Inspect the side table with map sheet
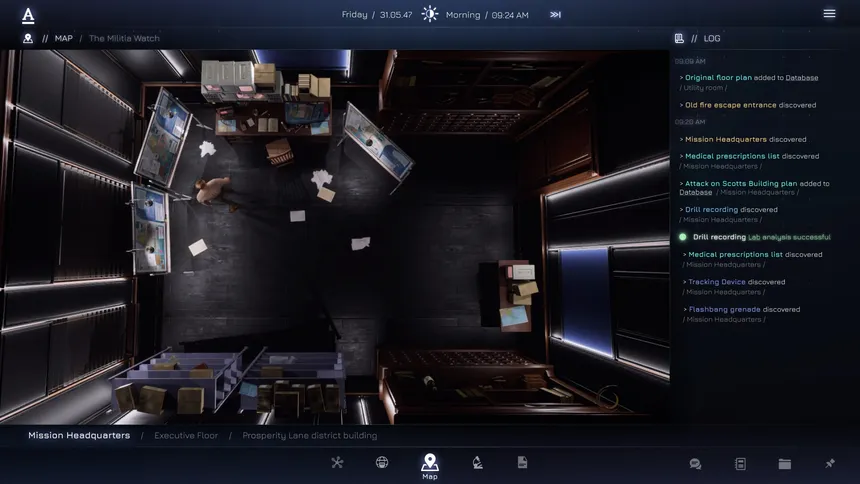This screenshot has height=484, width=860. [514, 295]
